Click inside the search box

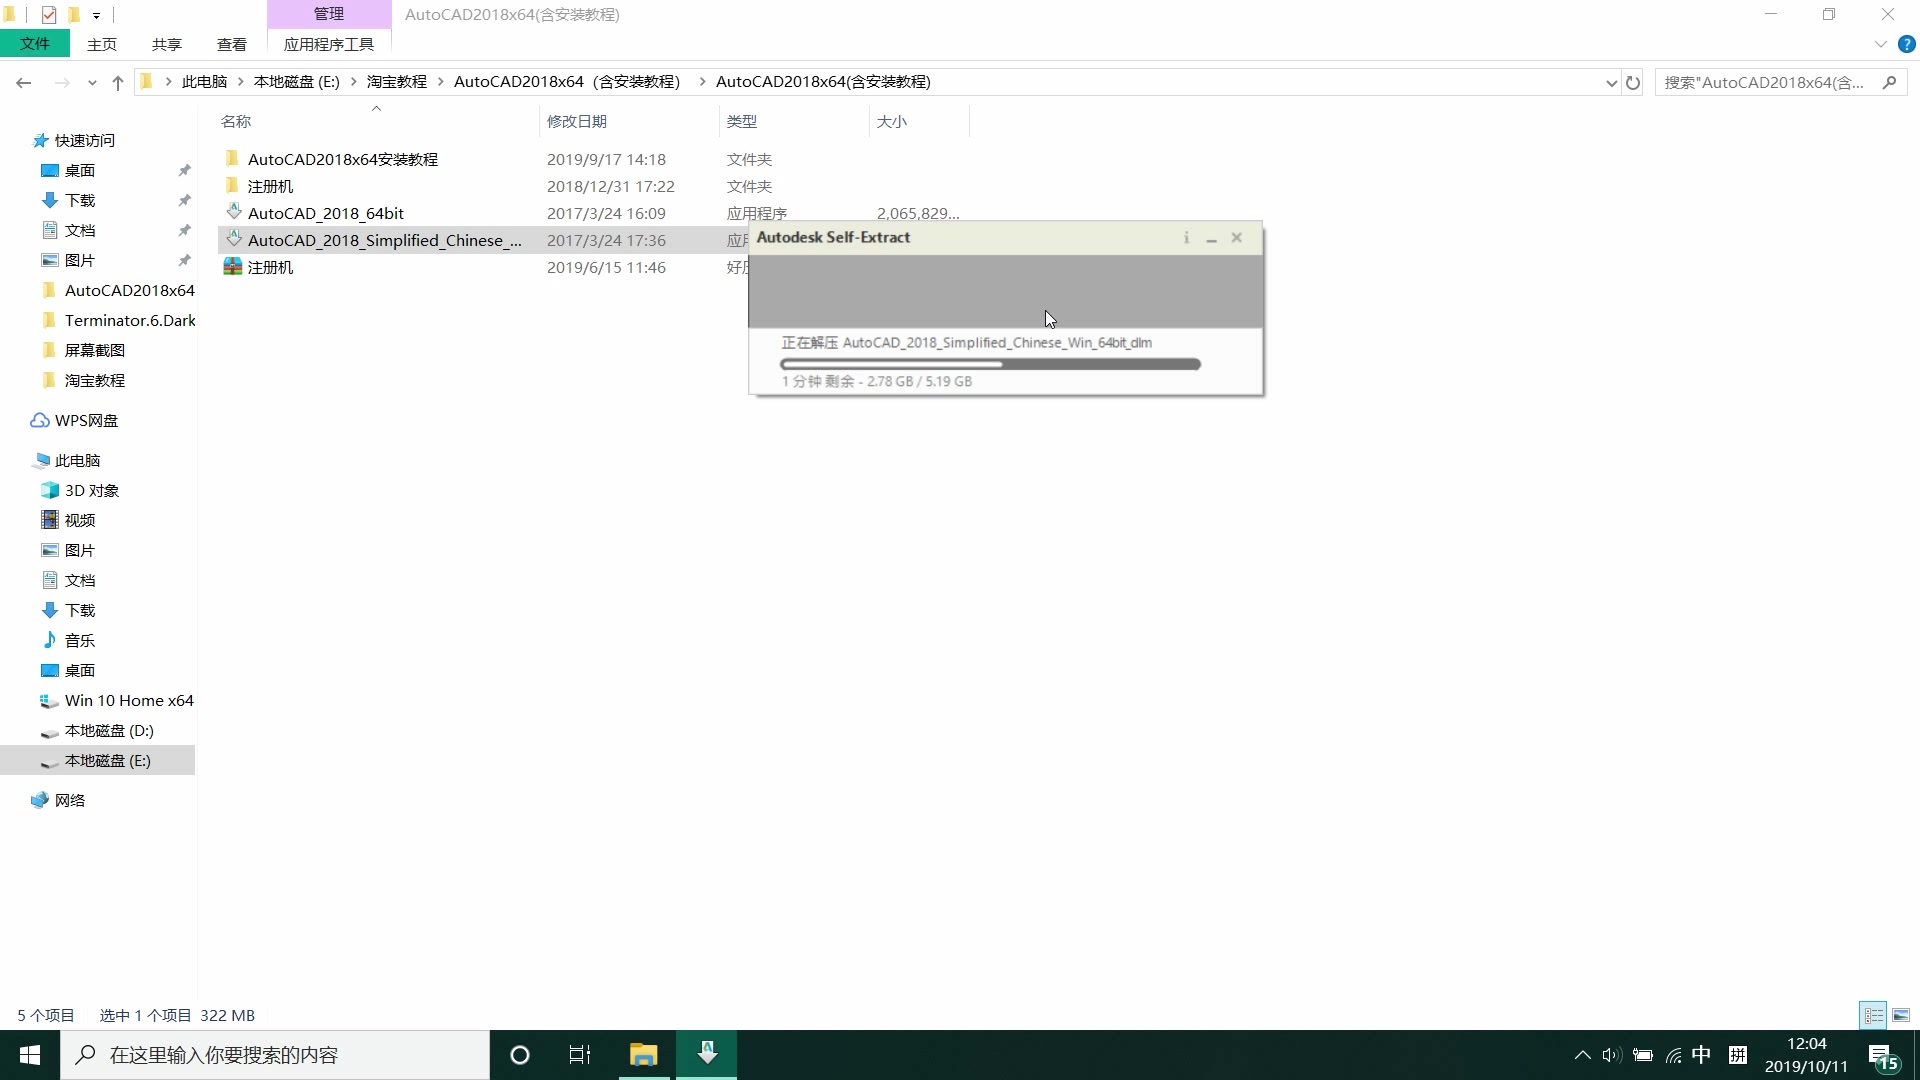(1770, 82)
